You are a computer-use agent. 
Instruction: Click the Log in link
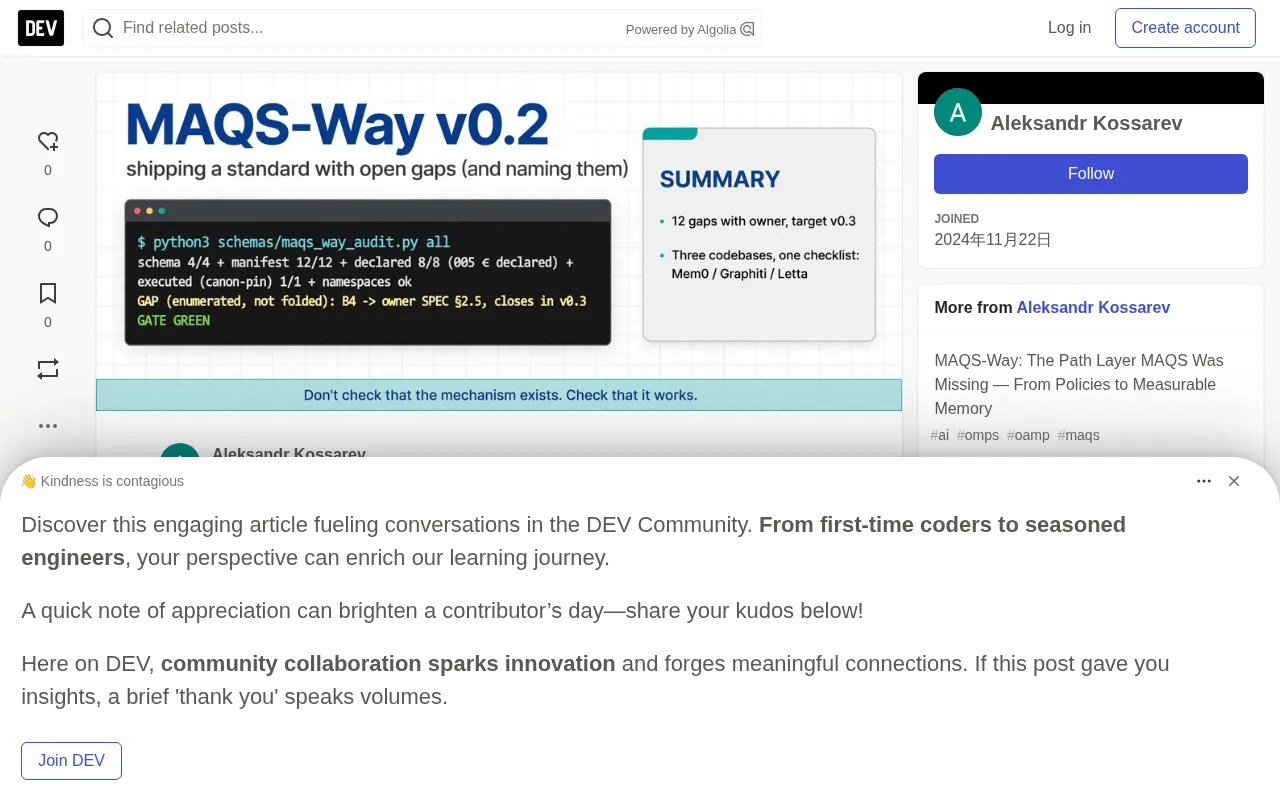1069,28
